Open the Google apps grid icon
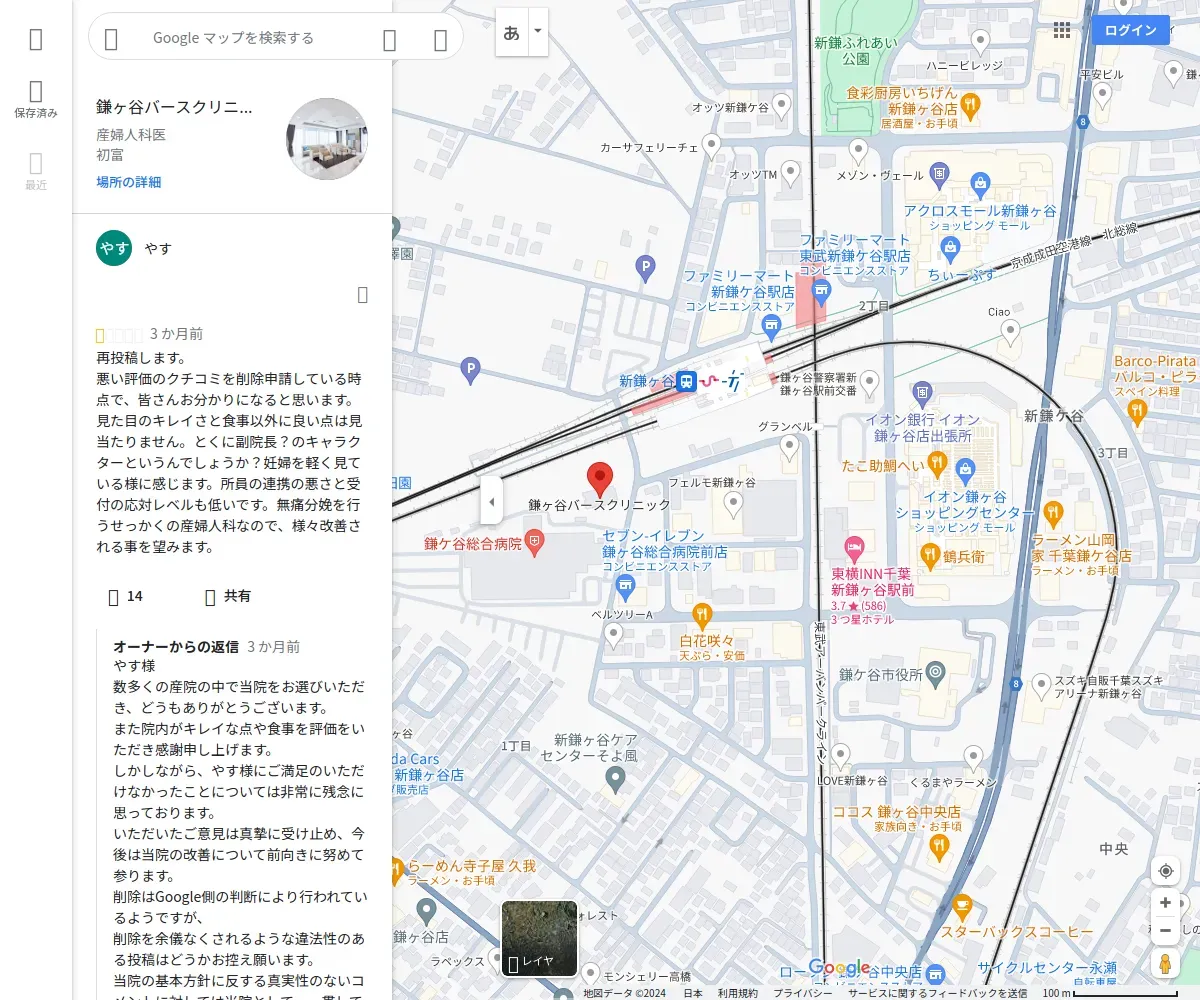The height and width of the screenshot is (1000, 1200). (x=1062, y=30)
